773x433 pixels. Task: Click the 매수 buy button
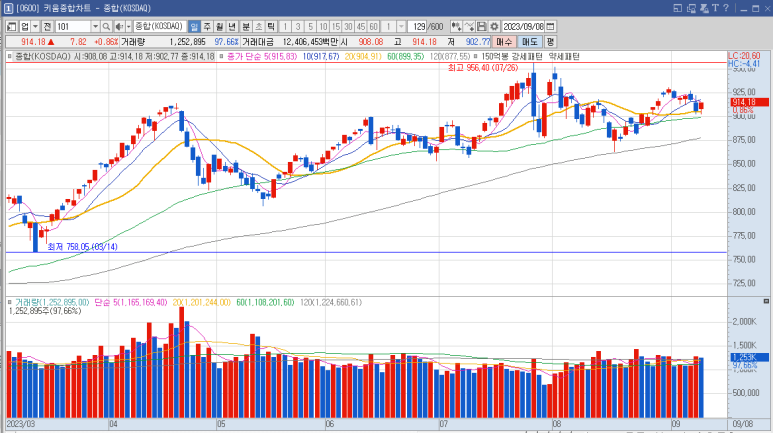(504, 42)
